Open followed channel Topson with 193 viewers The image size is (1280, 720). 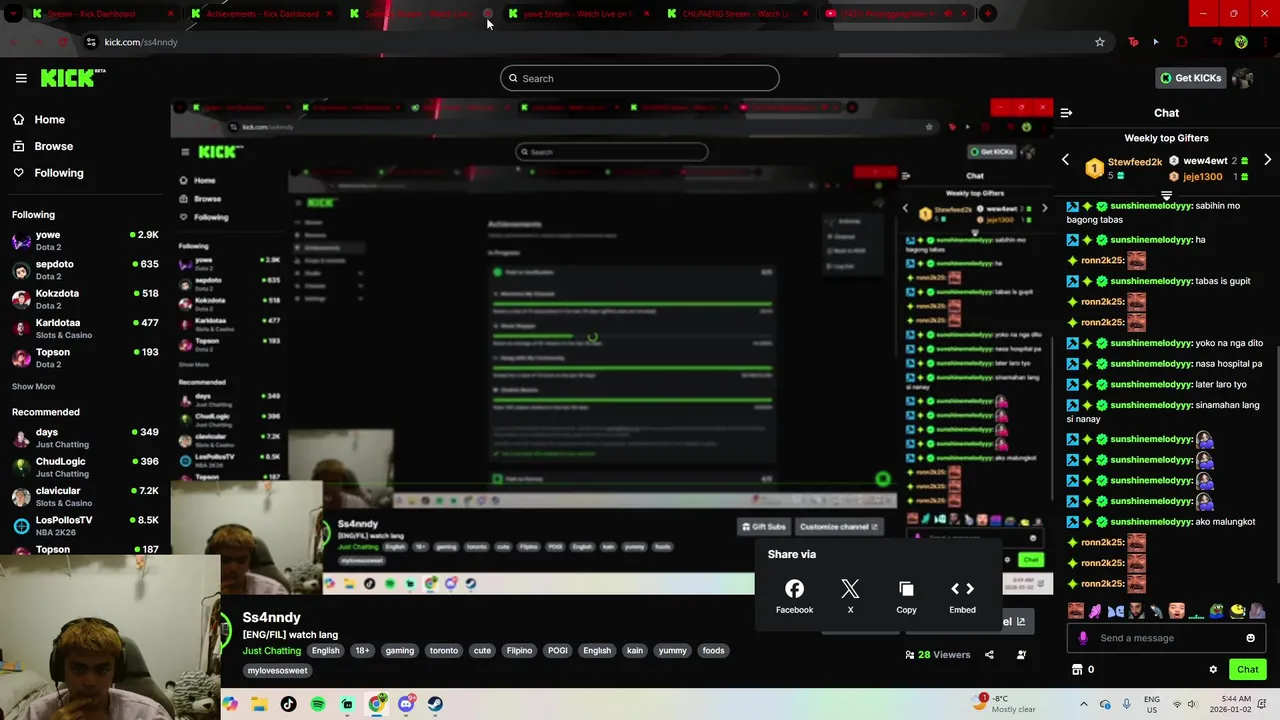85,358
